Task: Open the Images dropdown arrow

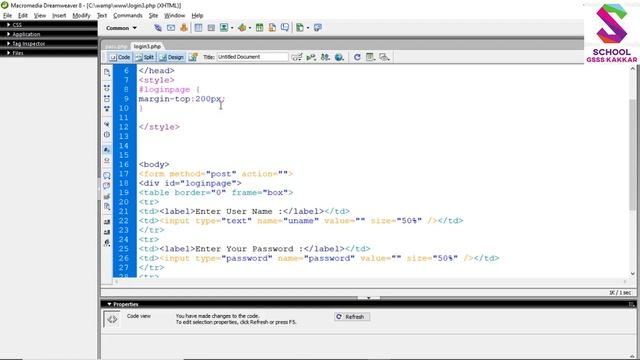Action: tap(232, 28)
